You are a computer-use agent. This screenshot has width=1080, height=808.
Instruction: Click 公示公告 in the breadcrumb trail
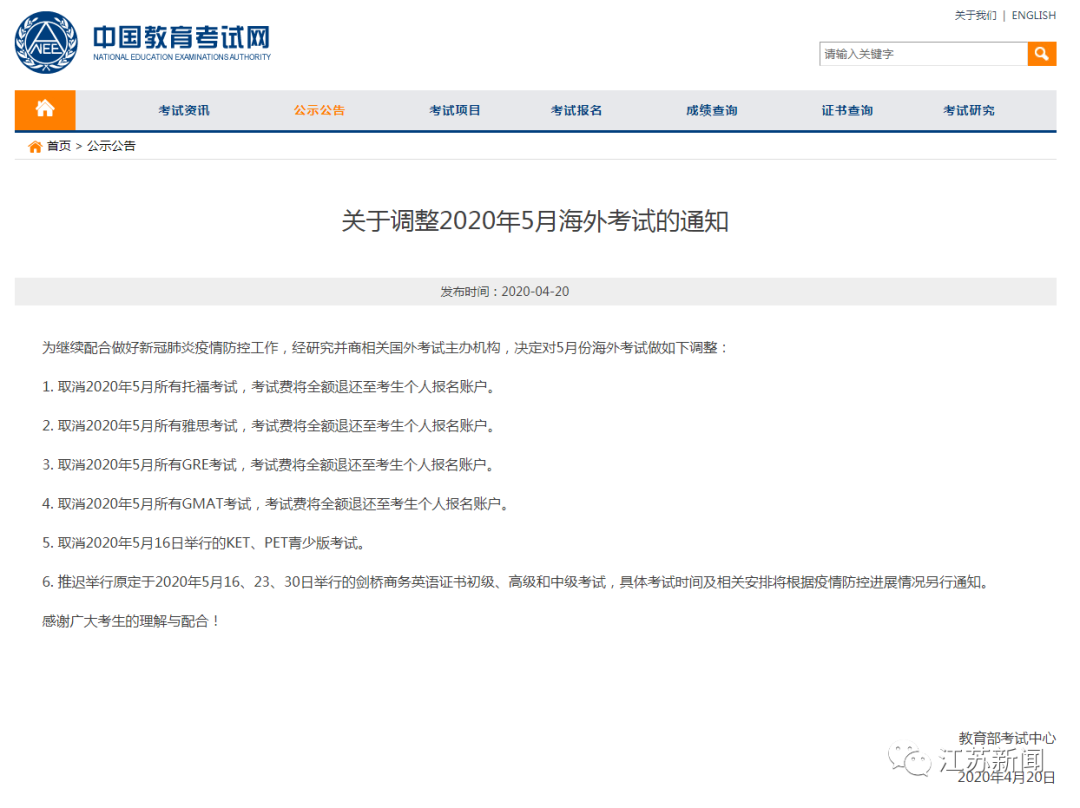pos(111,146)
